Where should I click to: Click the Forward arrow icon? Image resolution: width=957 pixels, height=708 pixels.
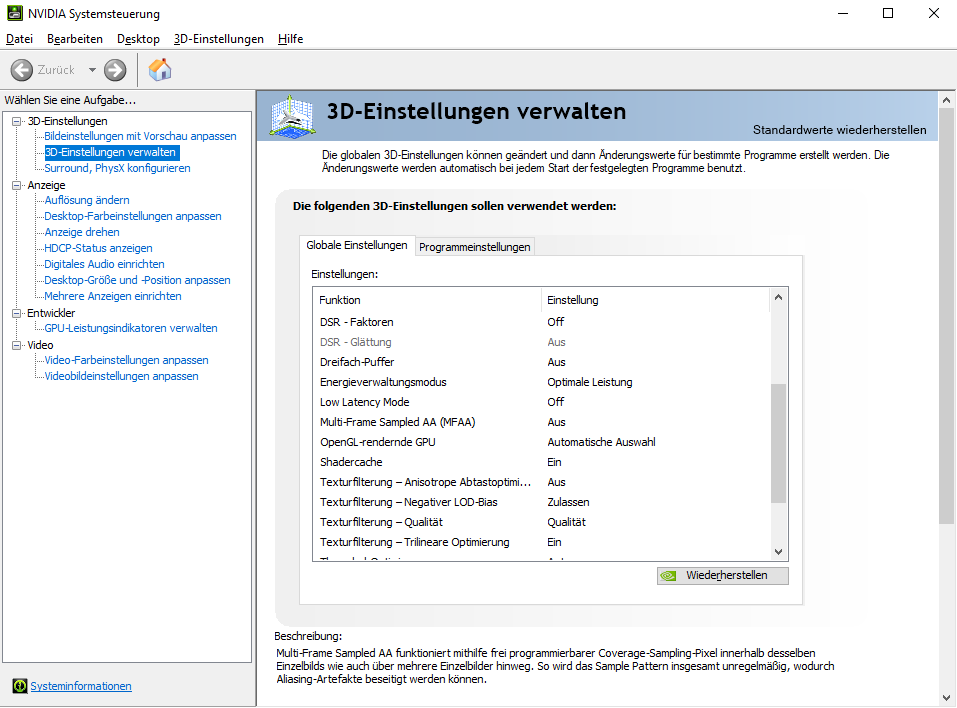(115, 70)
